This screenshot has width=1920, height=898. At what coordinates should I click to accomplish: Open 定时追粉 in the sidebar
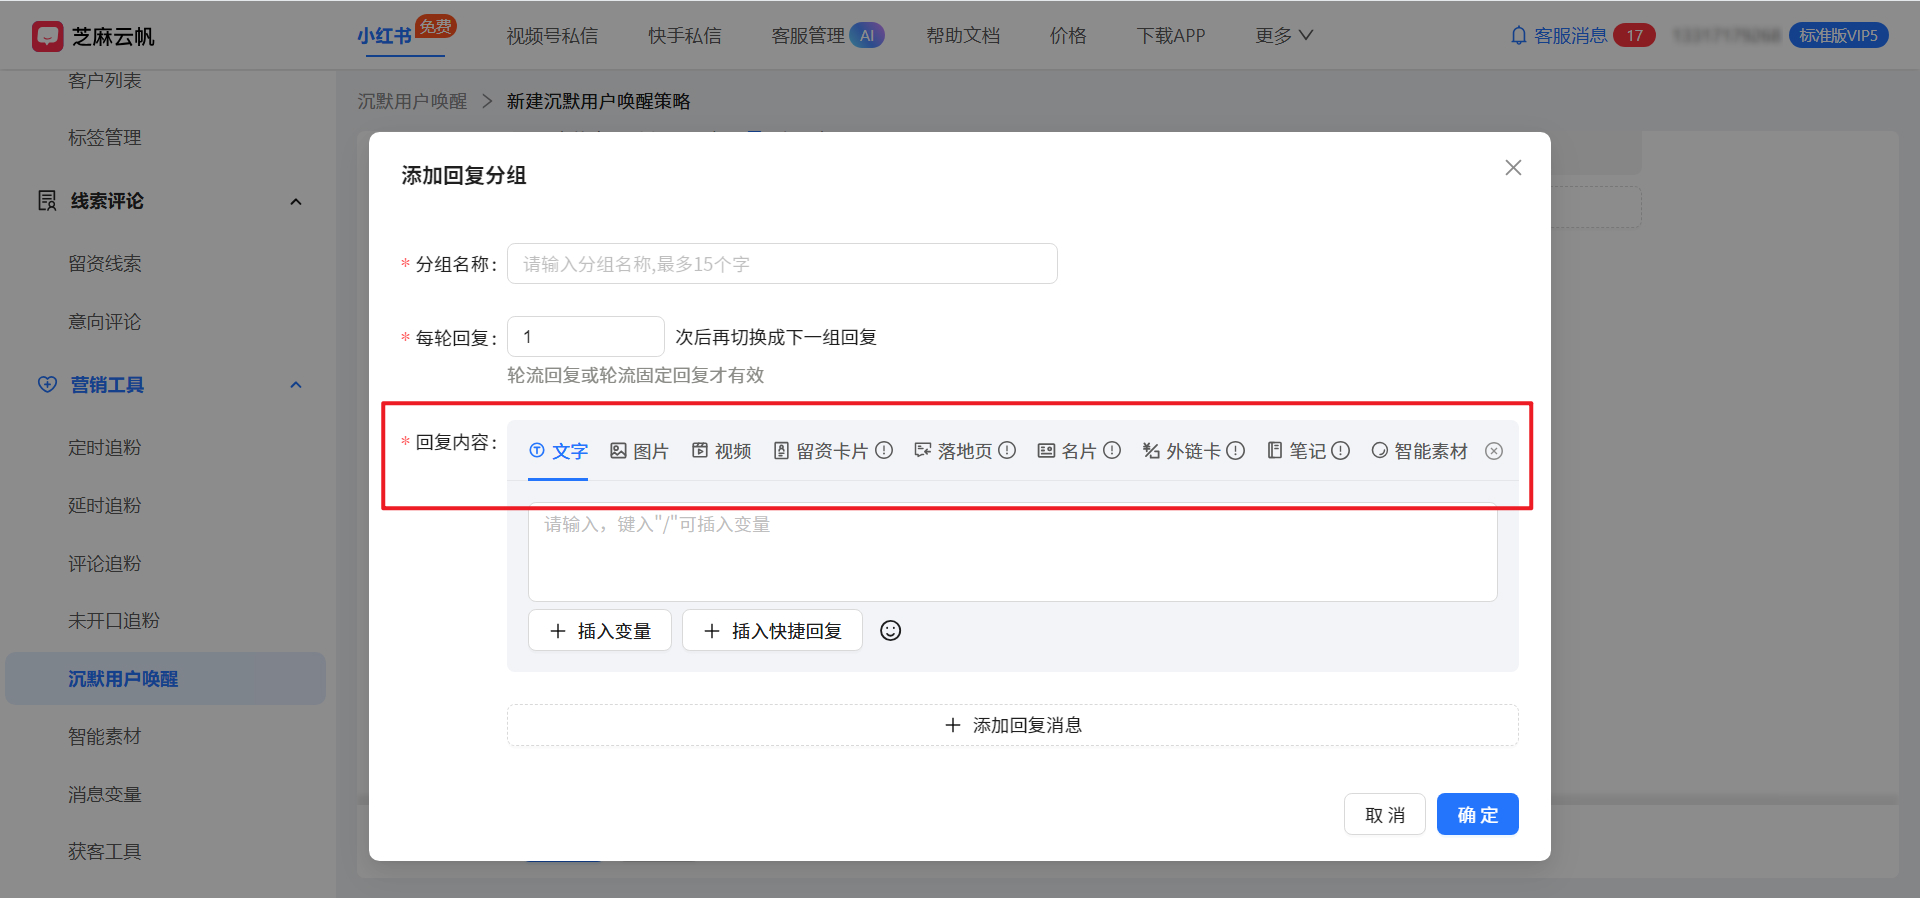click(105, 447)
